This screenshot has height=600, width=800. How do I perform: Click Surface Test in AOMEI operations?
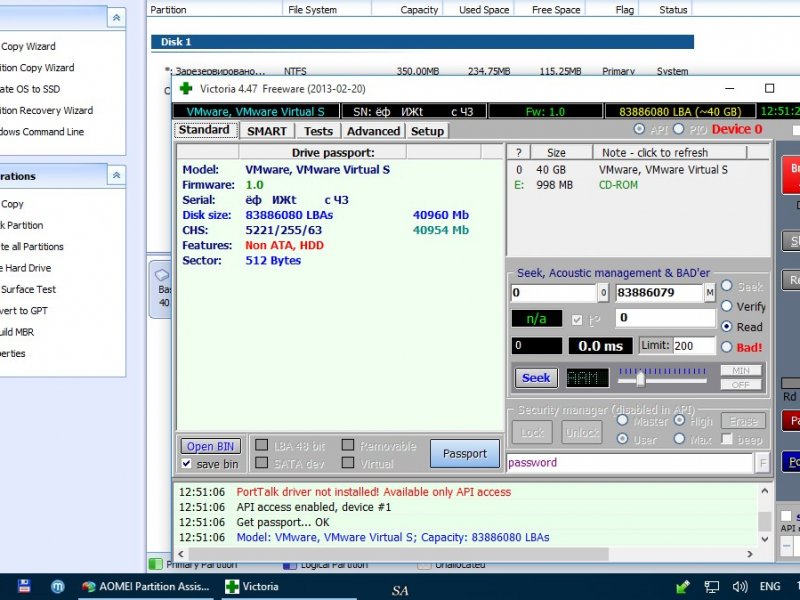[x=28, y=289]
